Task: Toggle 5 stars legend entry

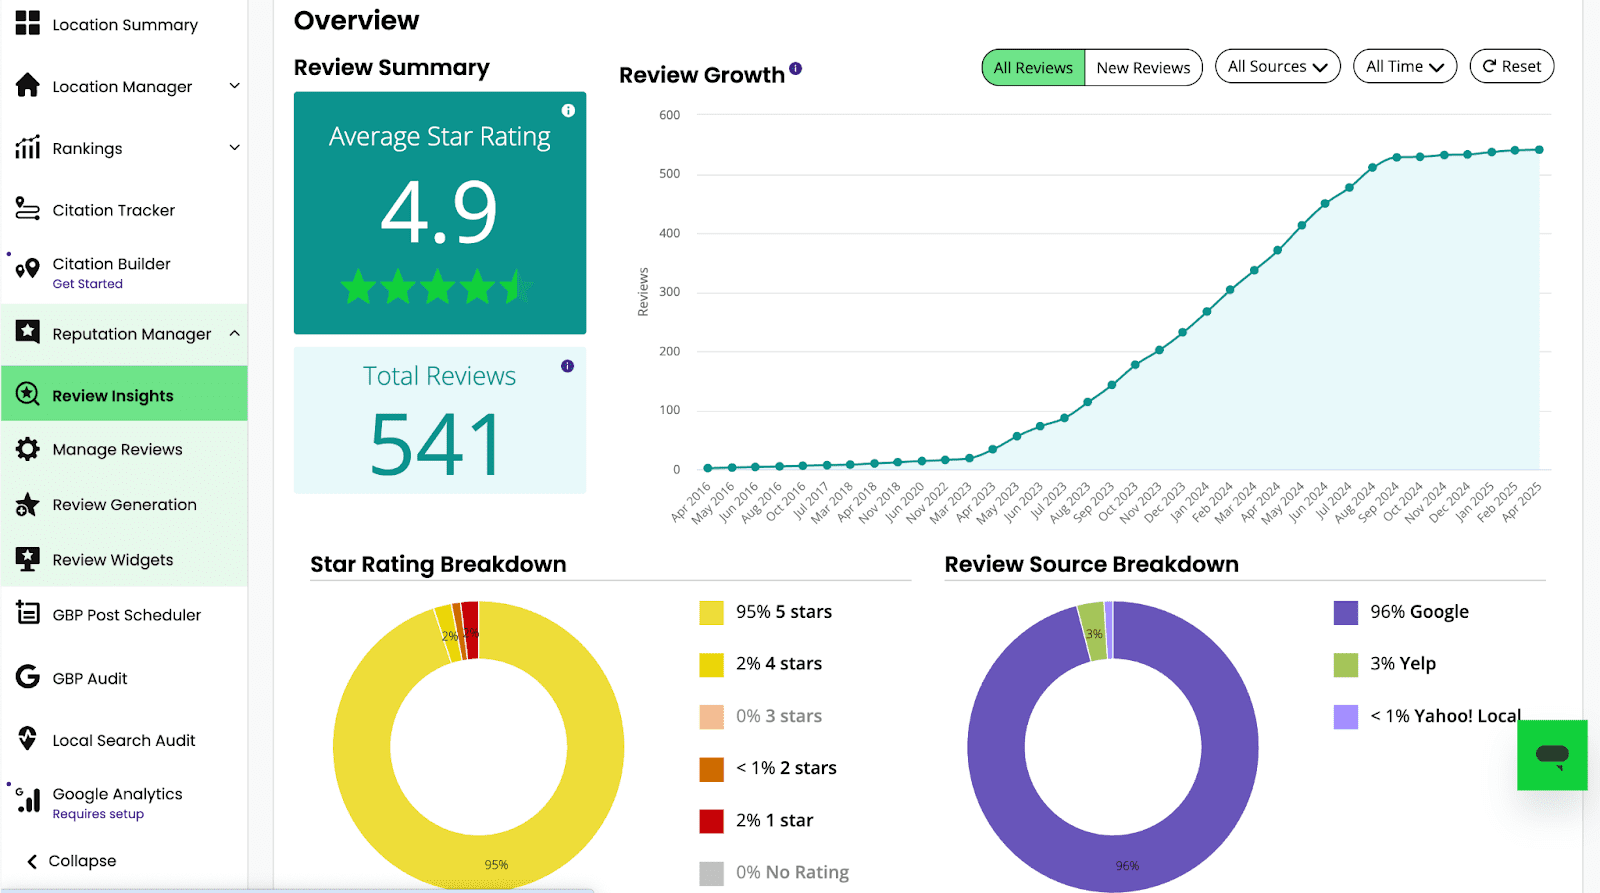Action: [766, 612]
